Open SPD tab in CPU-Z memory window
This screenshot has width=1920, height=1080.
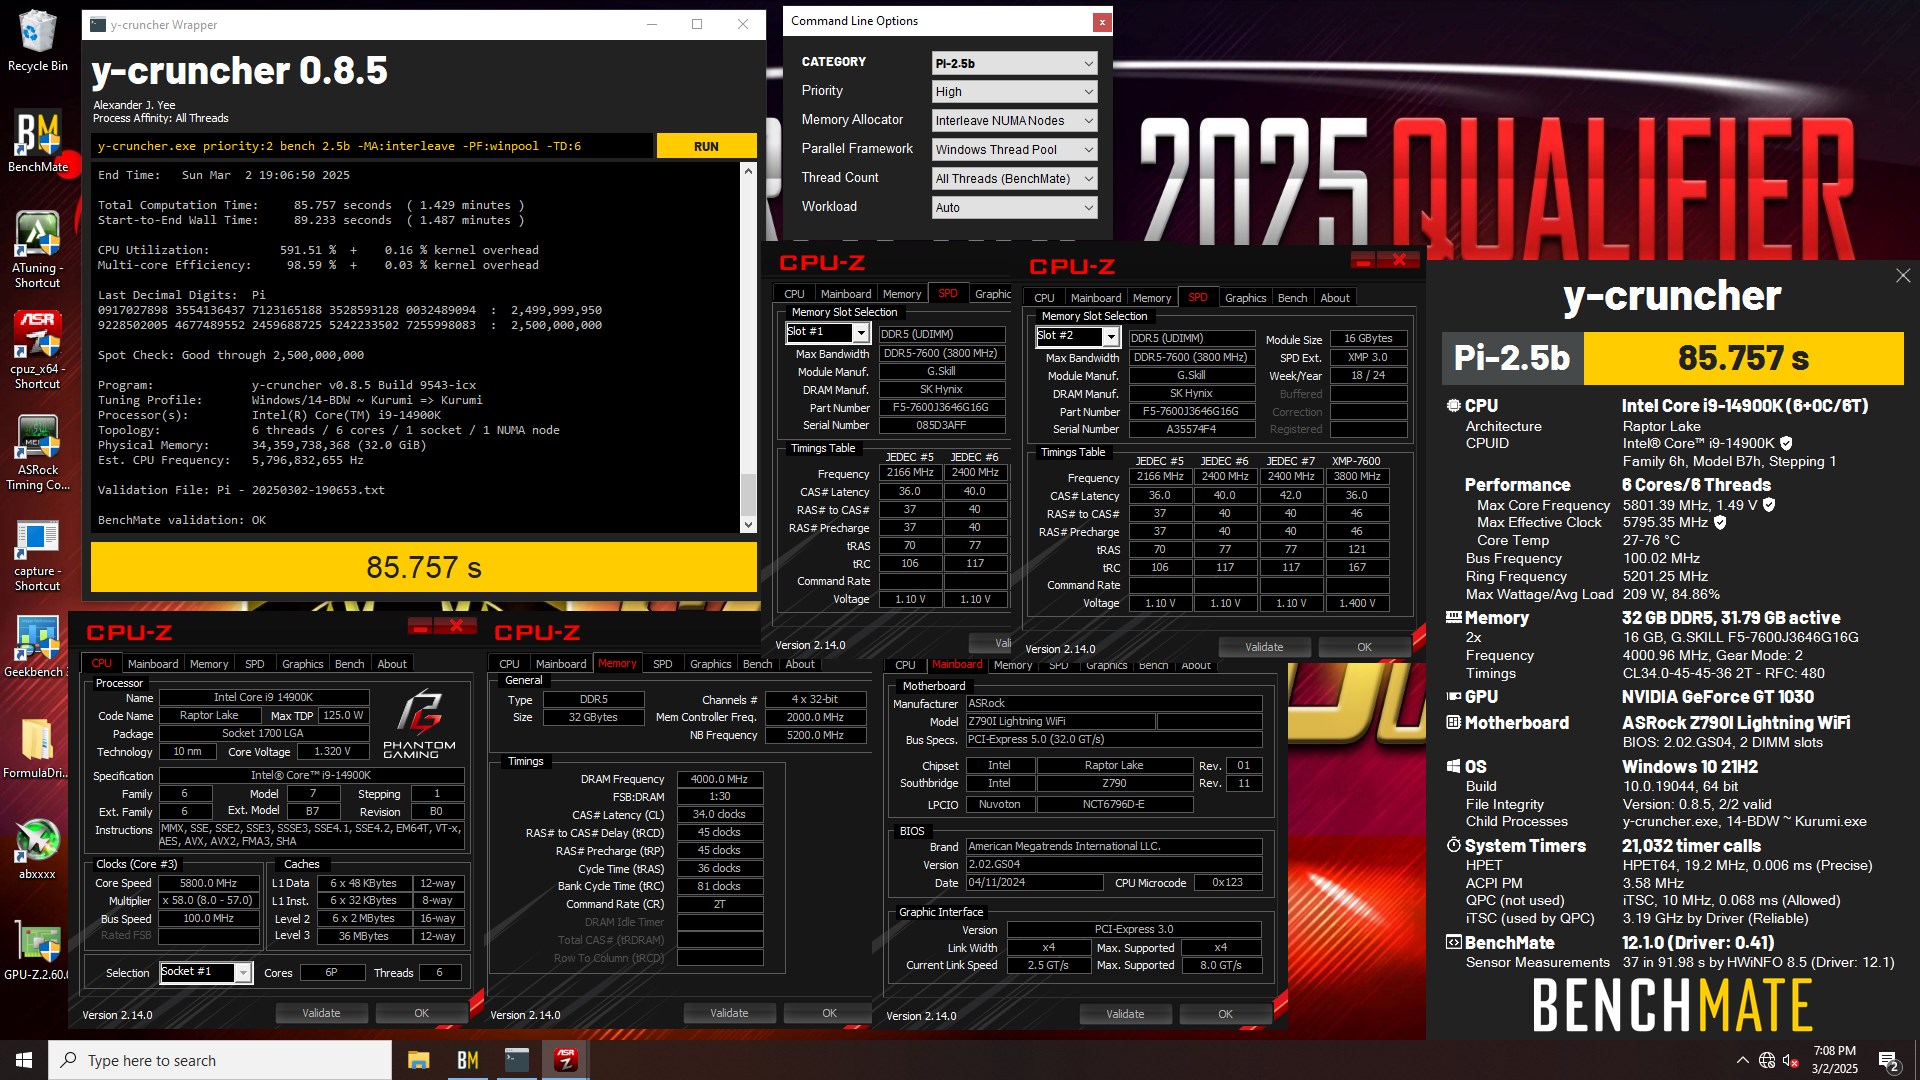point(662,664)
